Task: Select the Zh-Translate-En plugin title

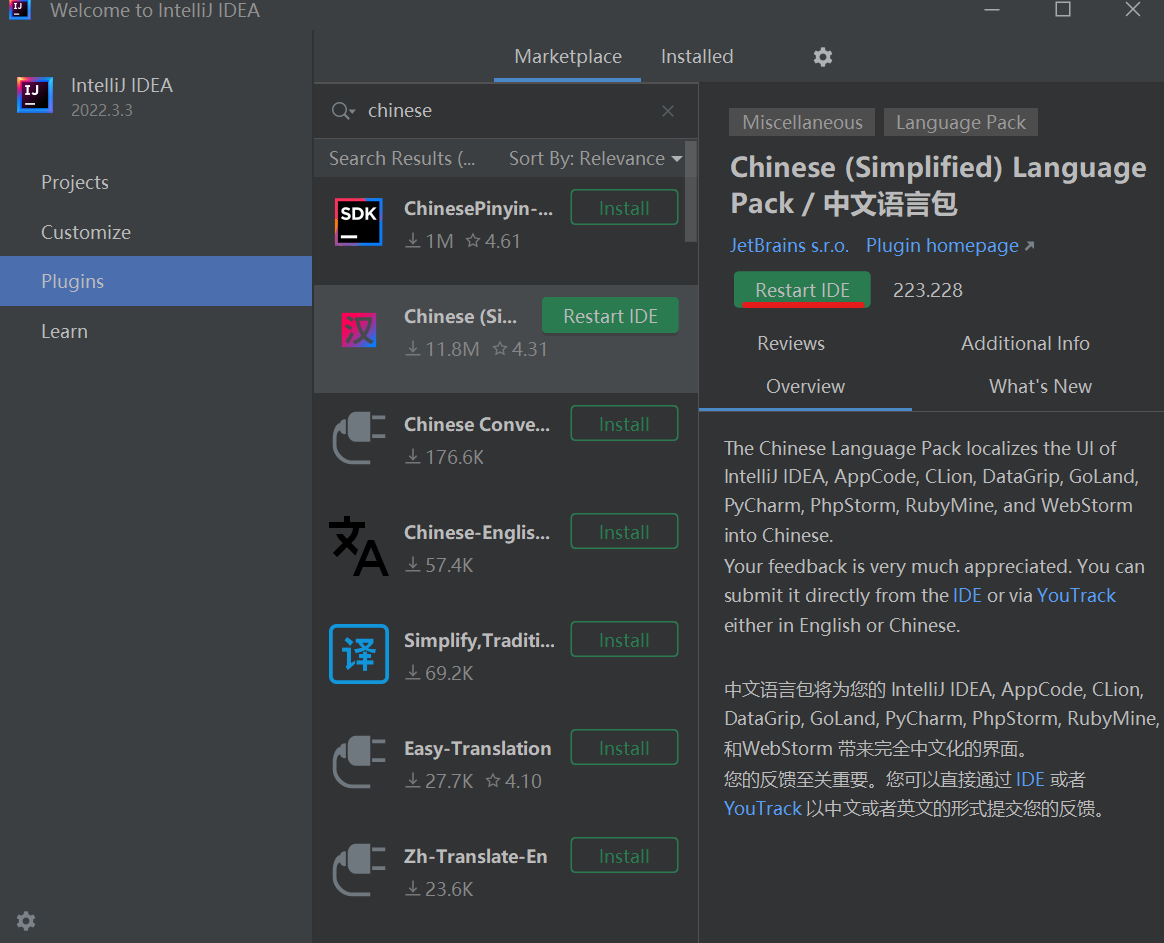Action: [475, 857]
